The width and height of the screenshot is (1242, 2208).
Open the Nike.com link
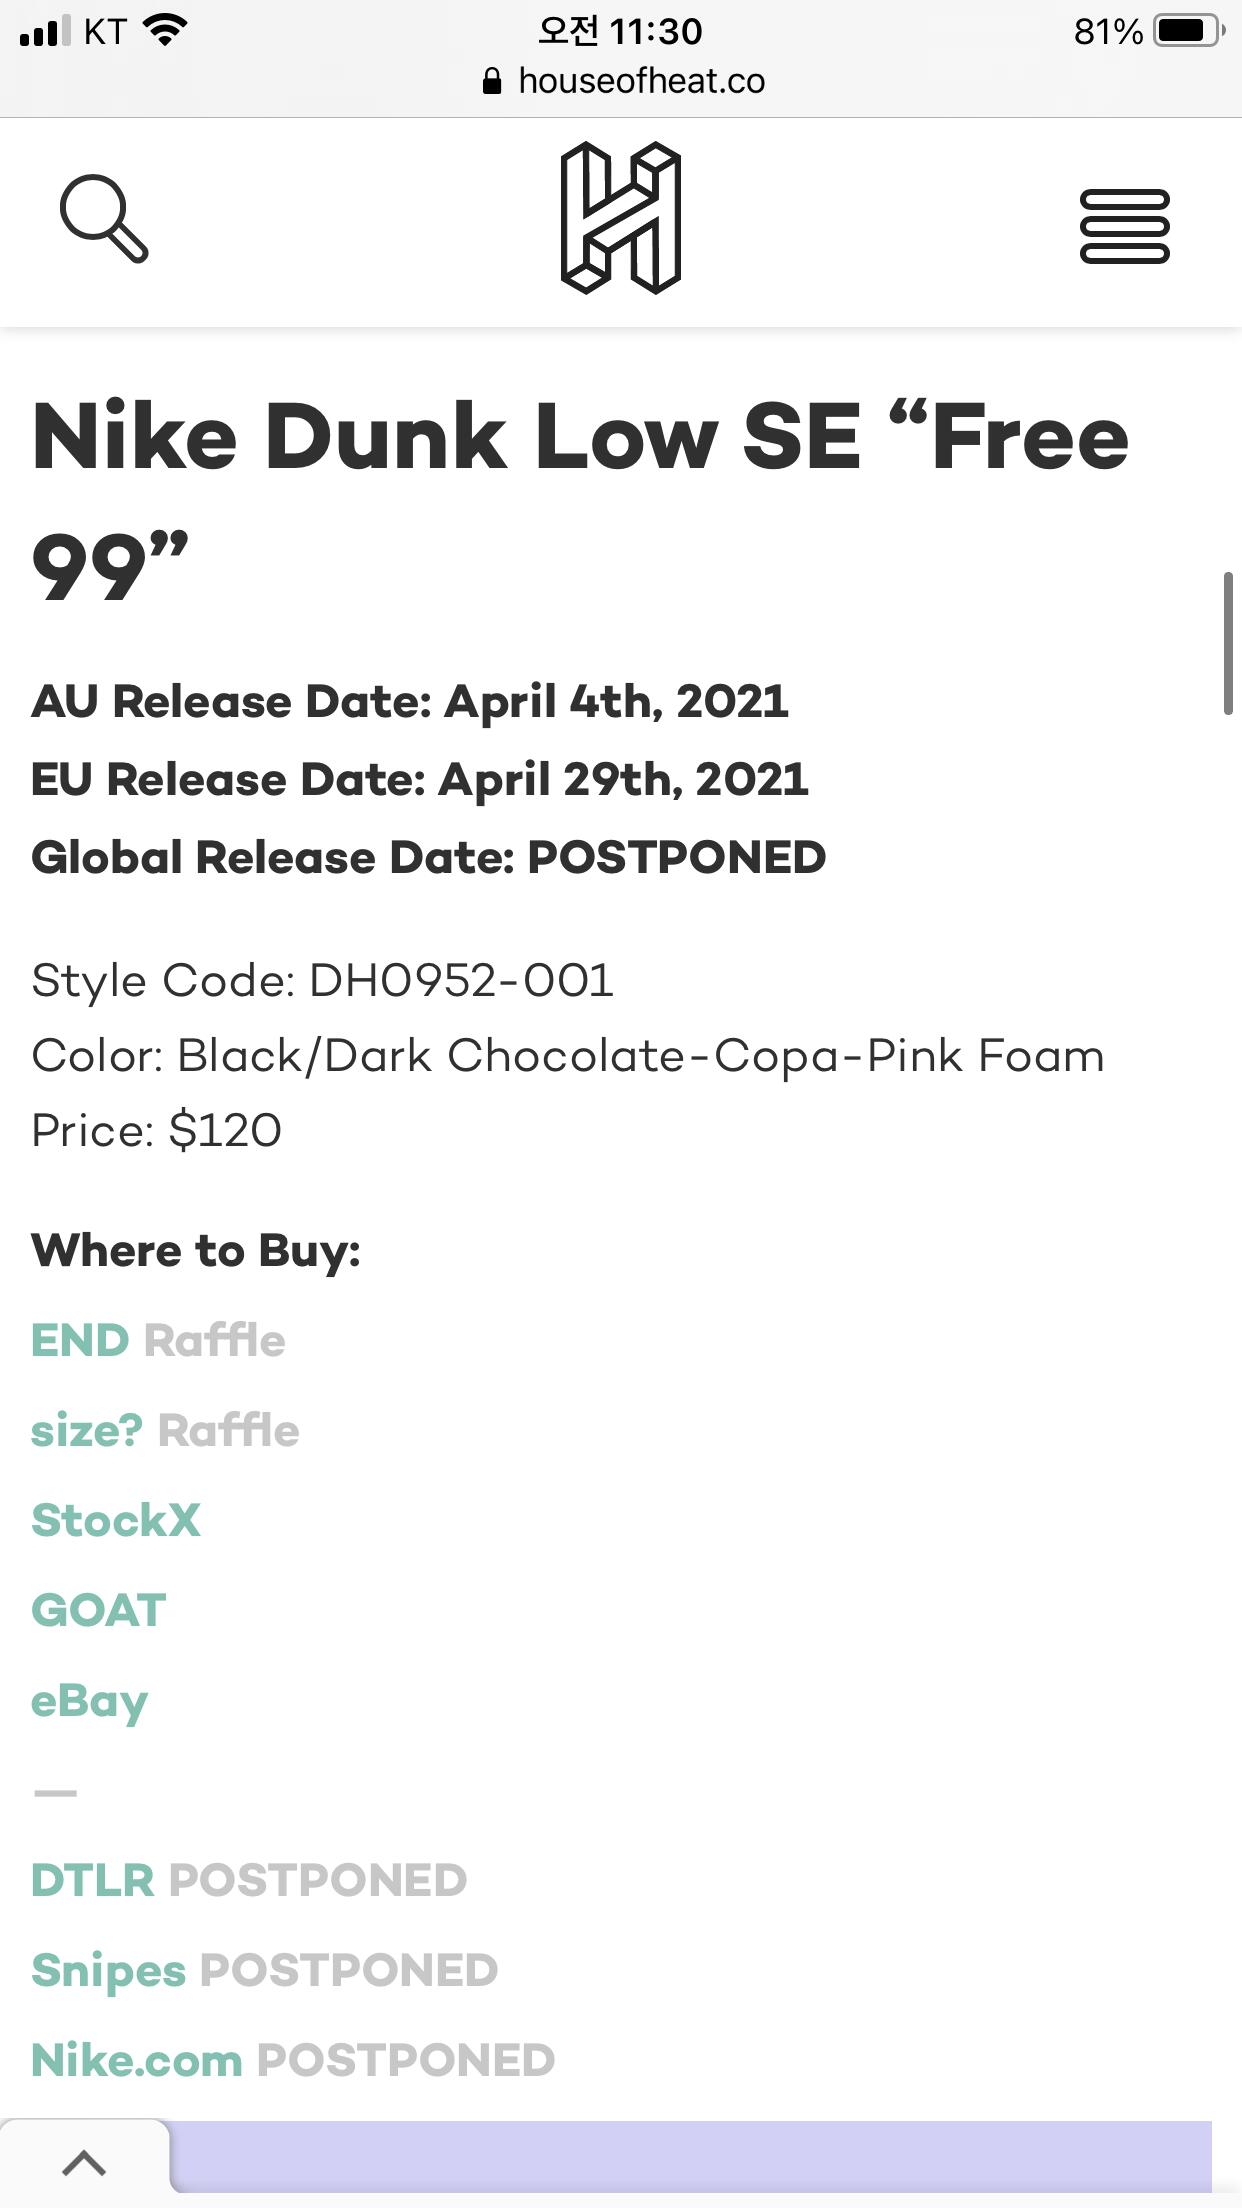click(x=137, y=2060)
